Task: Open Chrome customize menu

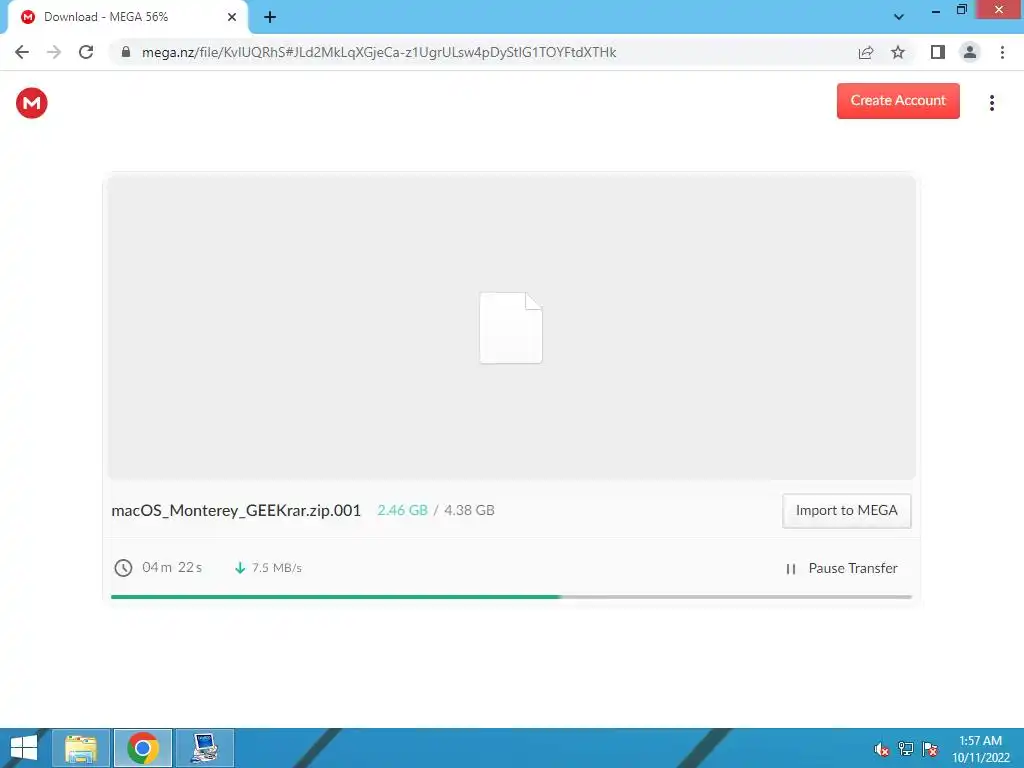Action: tap(1002, 52)
